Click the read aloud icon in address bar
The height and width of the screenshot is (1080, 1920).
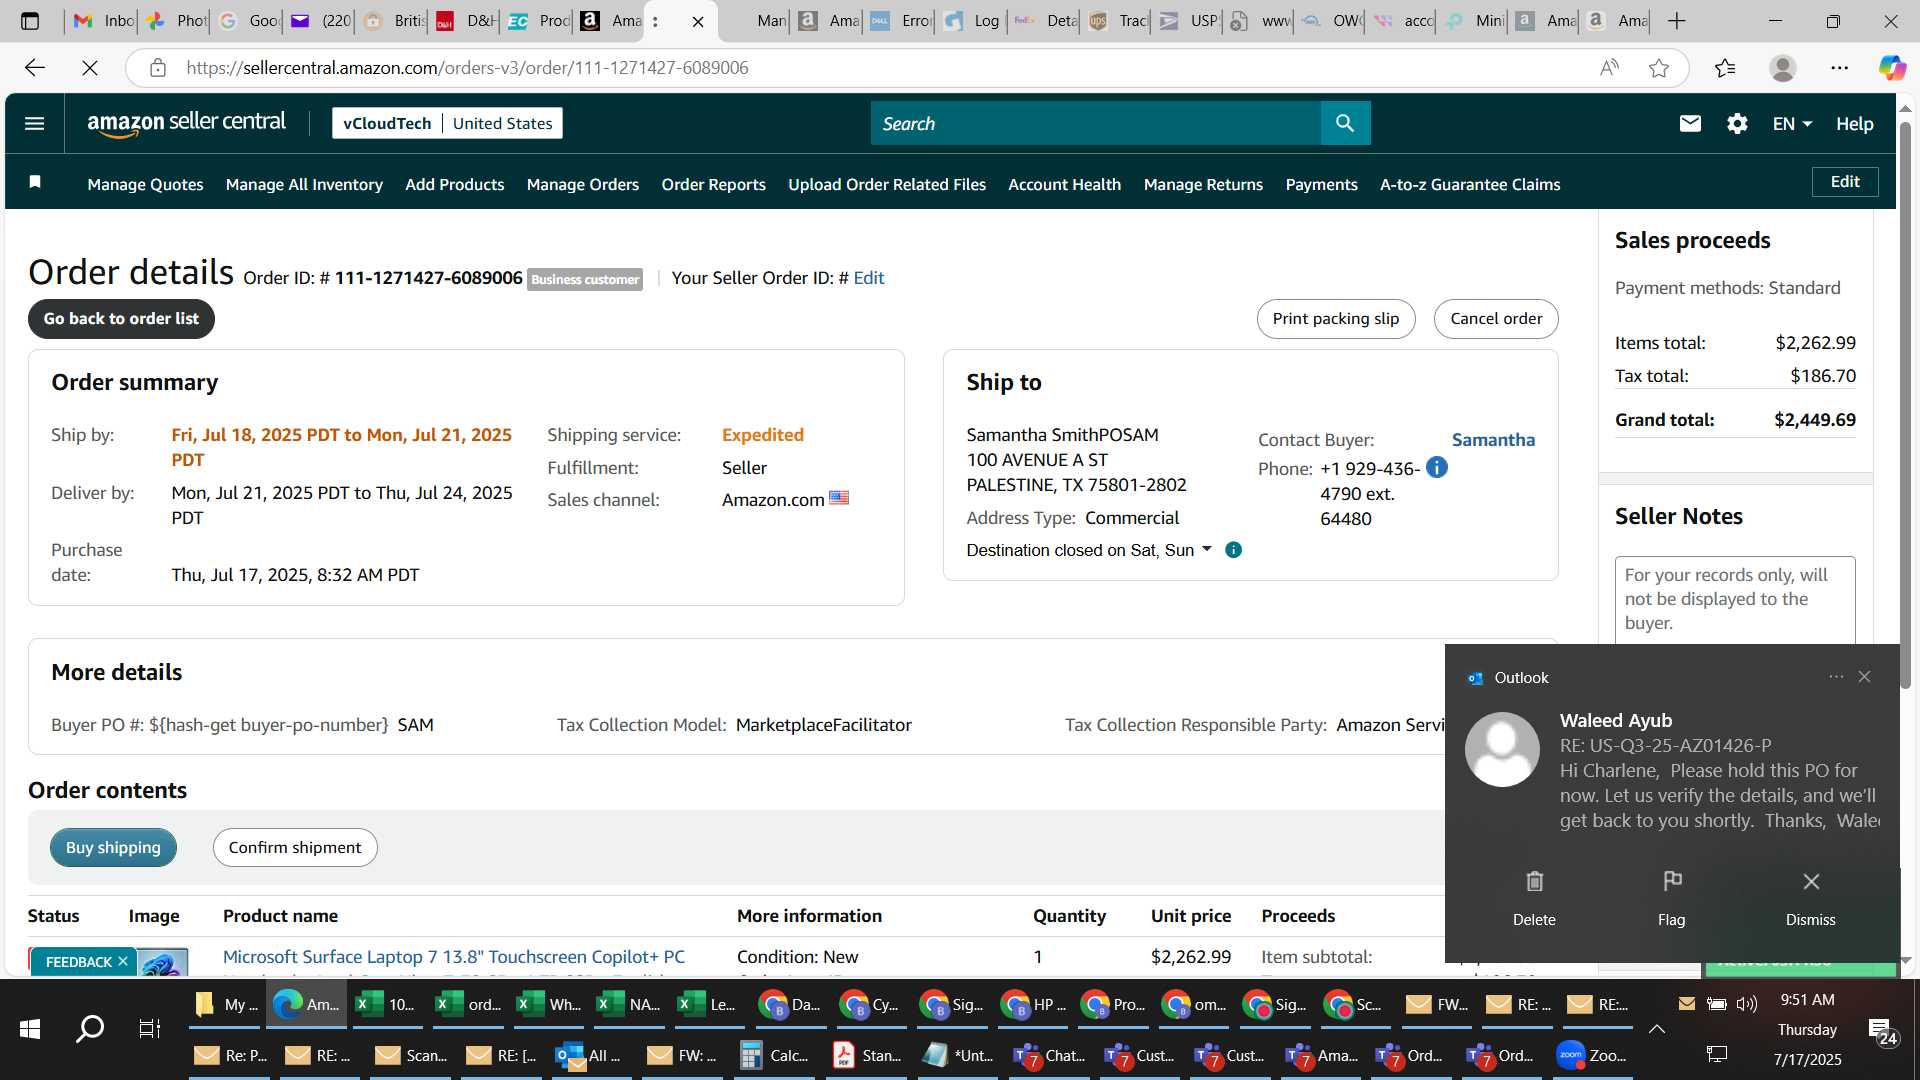click(x=1609, y=68)
